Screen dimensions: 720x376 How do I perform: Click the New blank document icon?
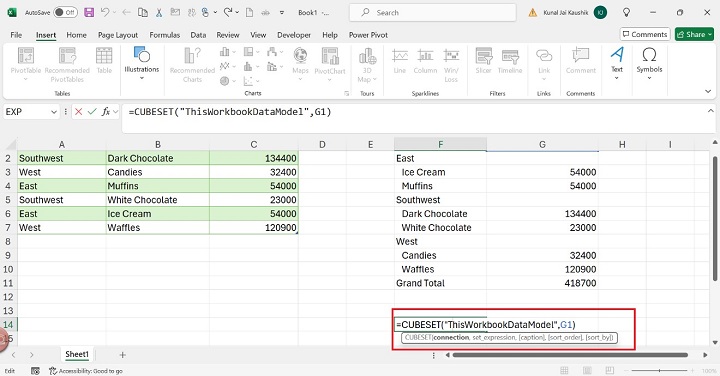point(249,12)
